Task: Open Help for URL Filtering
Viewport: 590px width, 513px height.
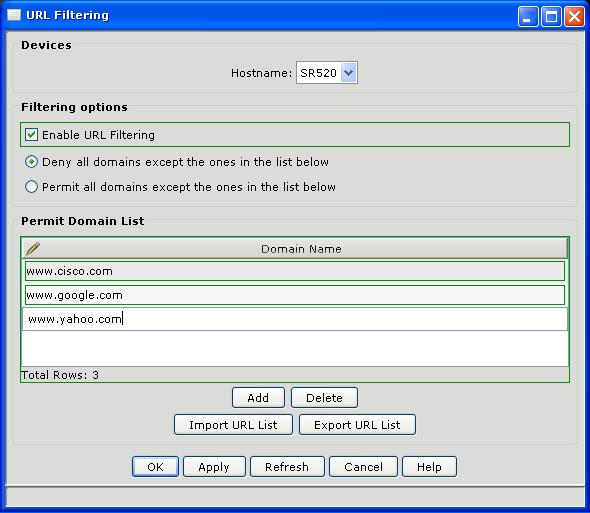Action: [x=429, y=467]
